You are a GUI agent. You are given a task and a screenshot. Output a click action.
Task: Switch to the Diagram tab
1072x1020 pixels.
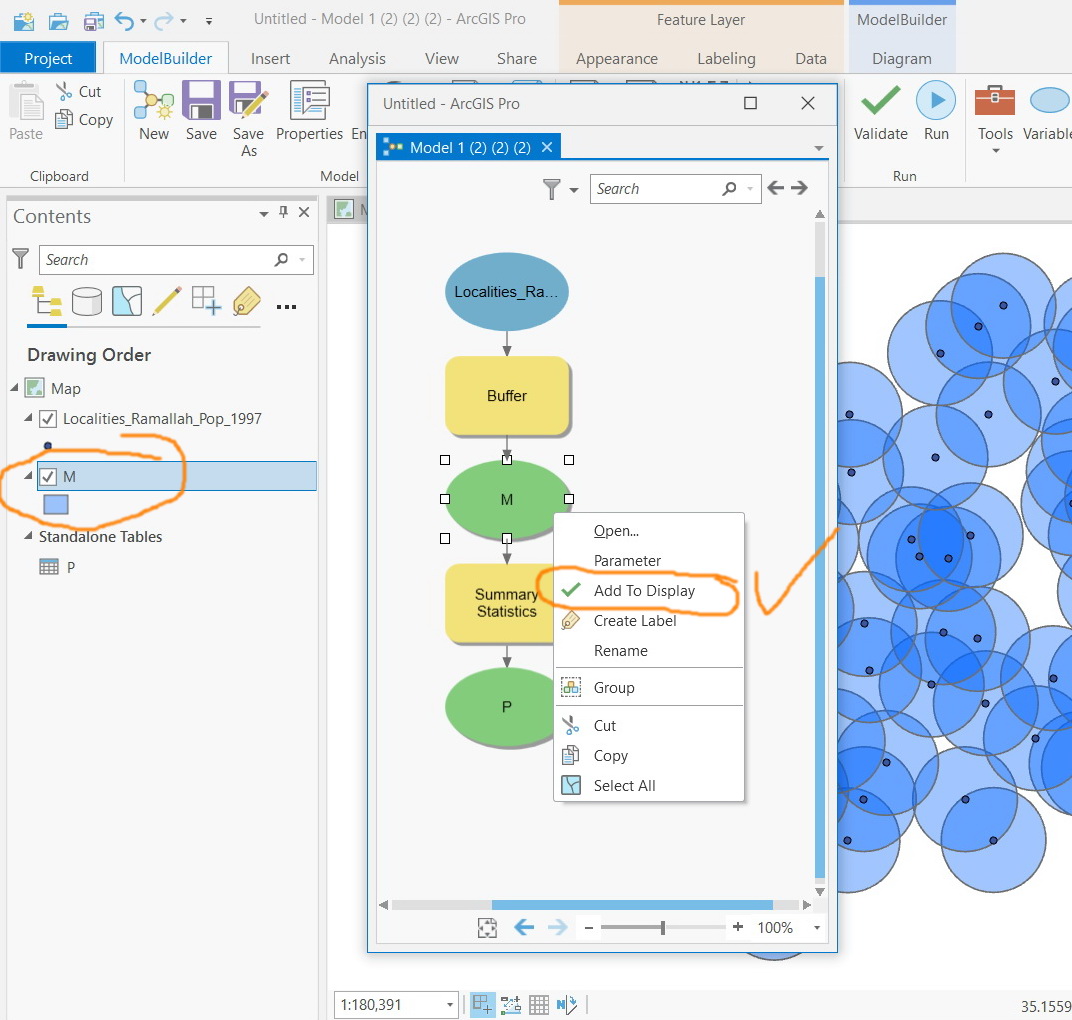click(901, 59)
